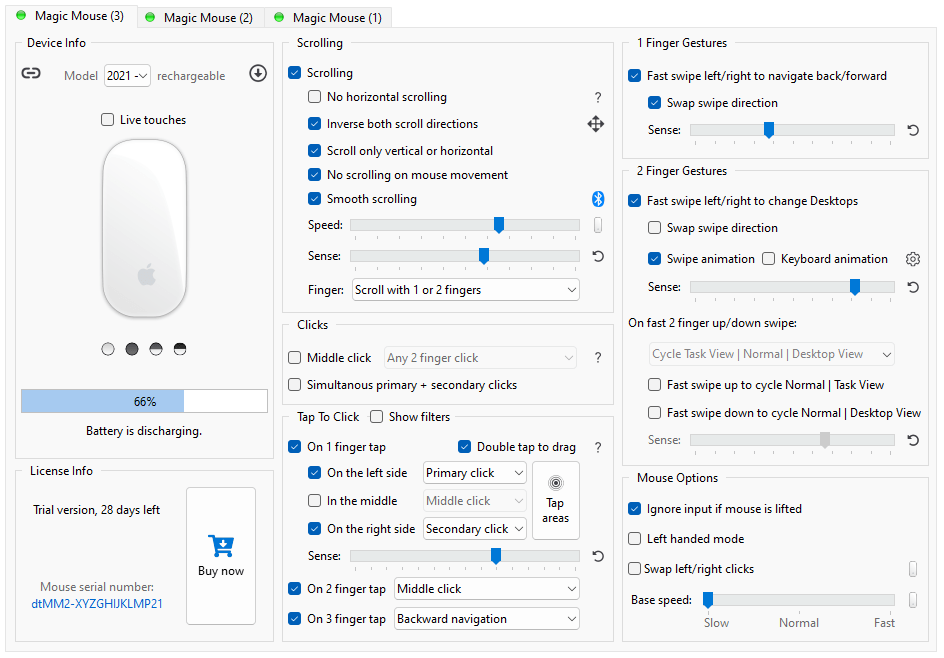Enable Live touches
This screenshot has height=658, width=944.
point(107,119)
